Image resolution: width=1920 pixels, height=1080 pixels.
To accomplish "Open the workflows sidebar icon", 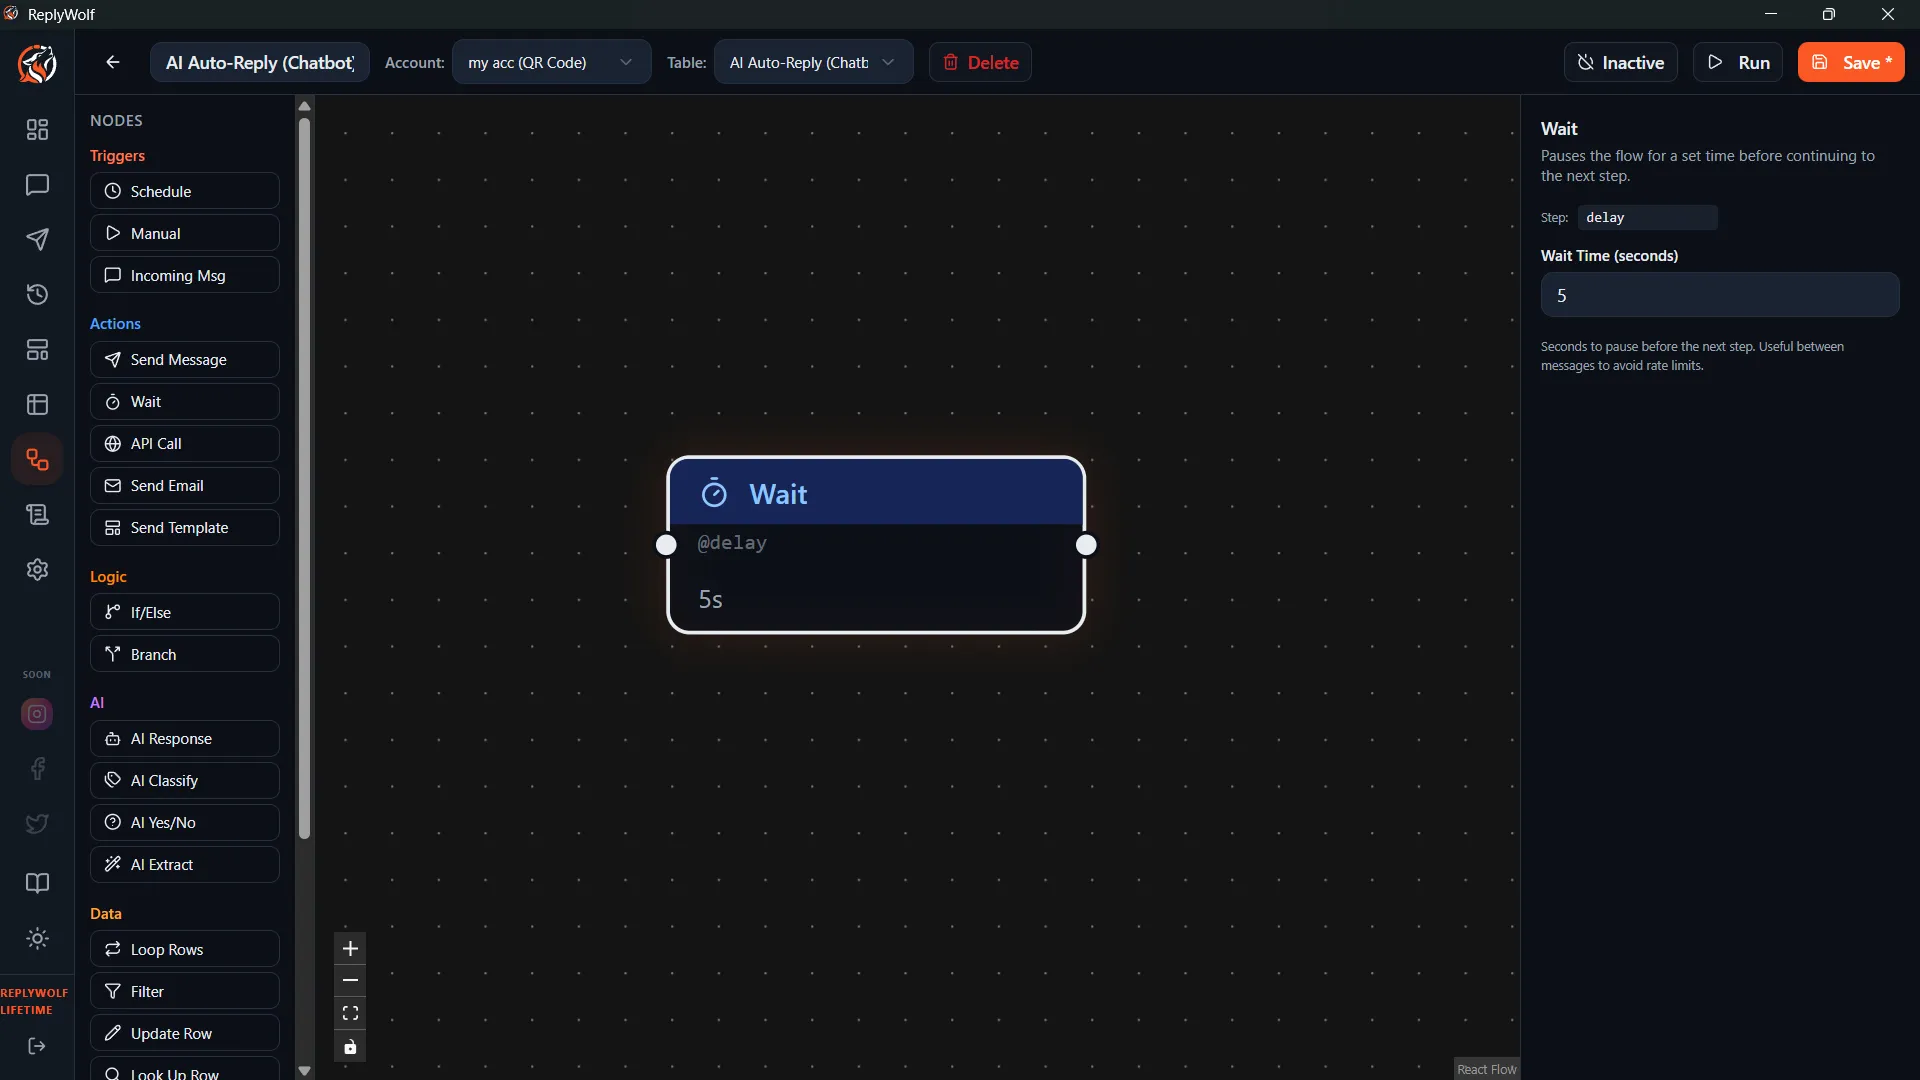I will [x=37, y=460].
